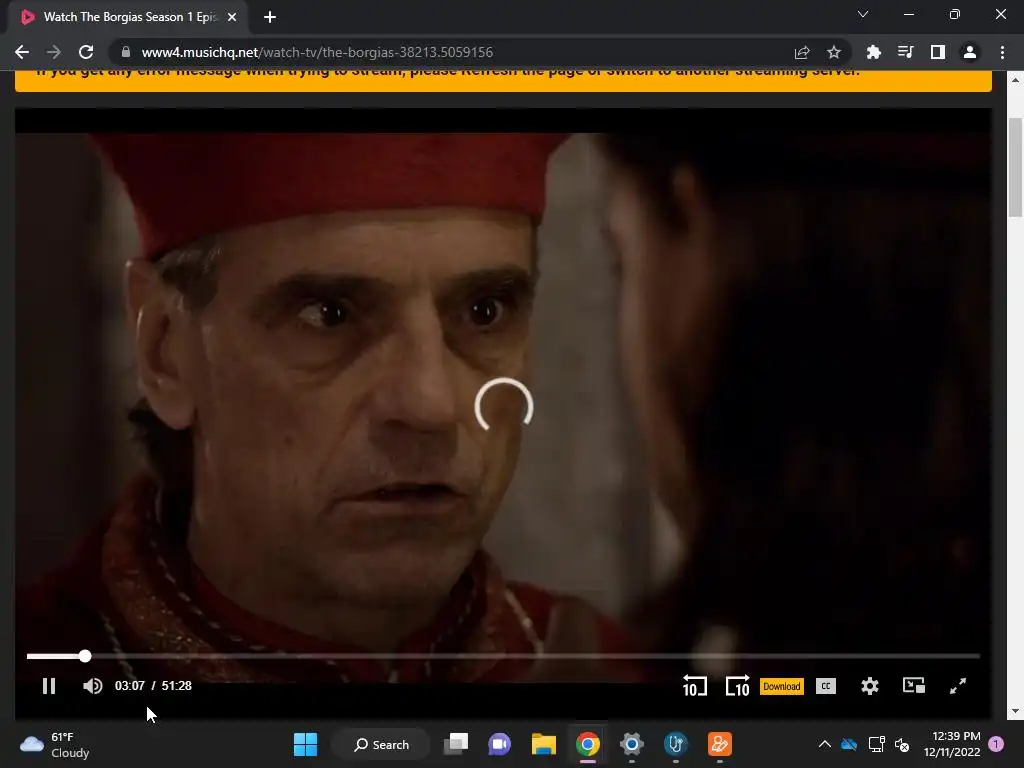This screenshot has height=768, width=1024.
Task: Share this page icon
Action: [x=802, y=52]
